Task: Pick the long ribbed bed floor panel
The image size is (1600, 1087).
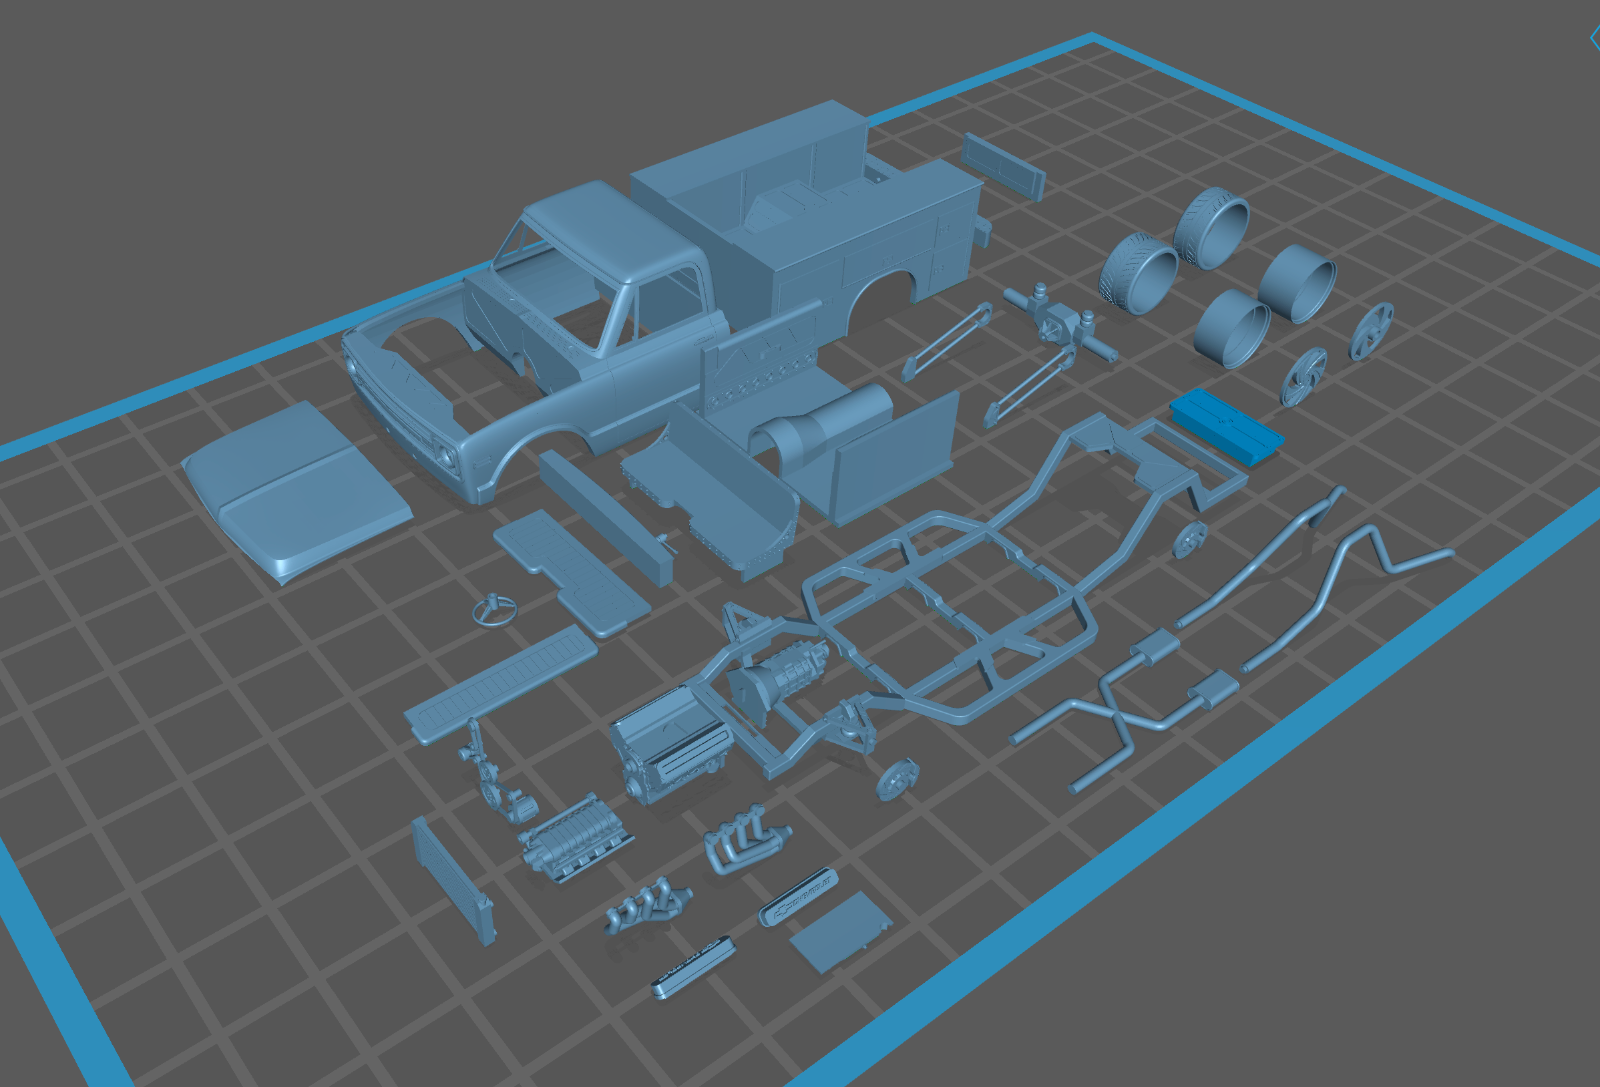Action: point(500,684)
